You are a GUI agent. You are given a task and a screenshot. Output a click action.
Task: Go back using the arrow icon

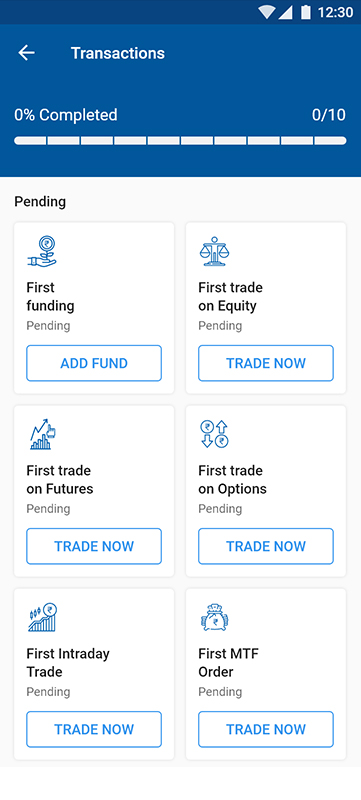click(26, 53)
